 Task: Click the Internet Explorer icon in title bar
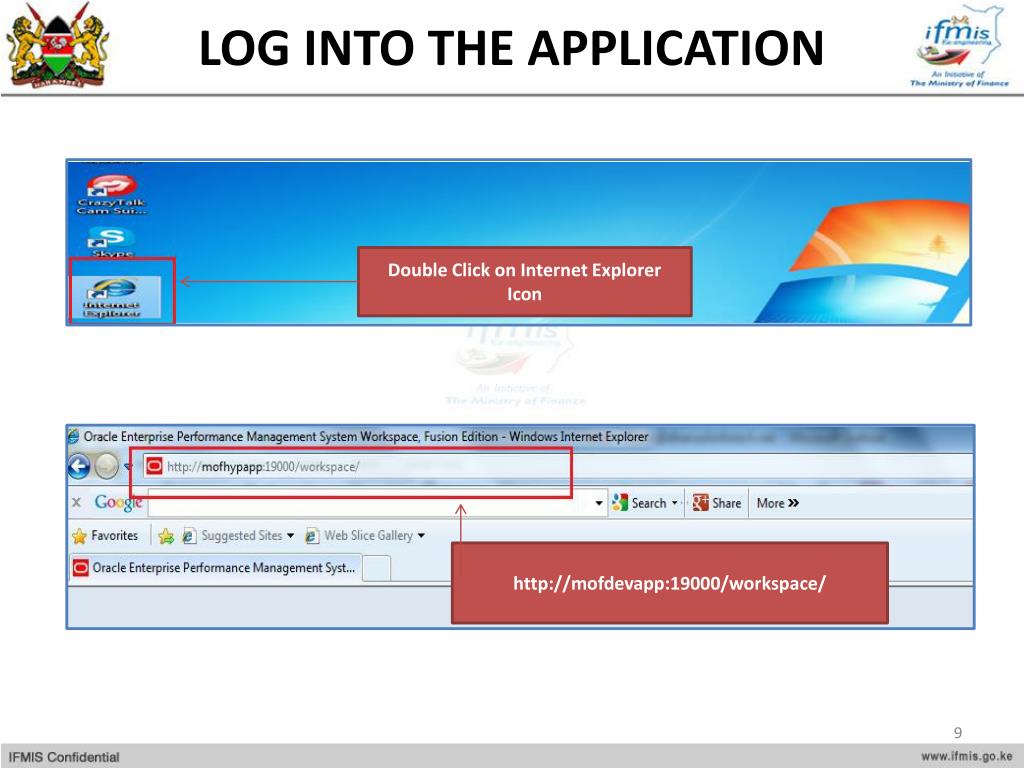click(74, 436)
